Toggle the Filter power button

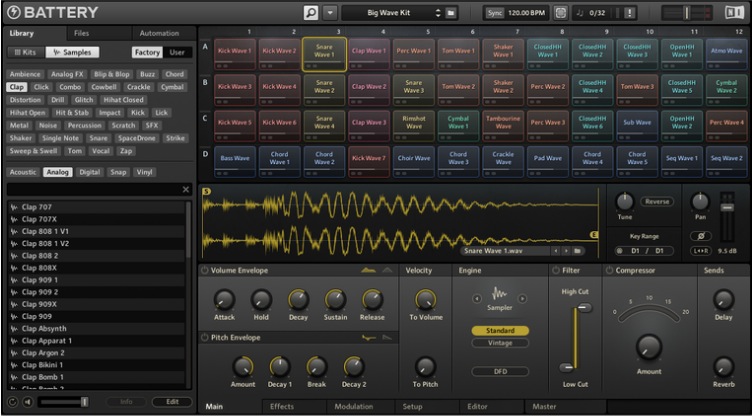click(x=556, y=270)
